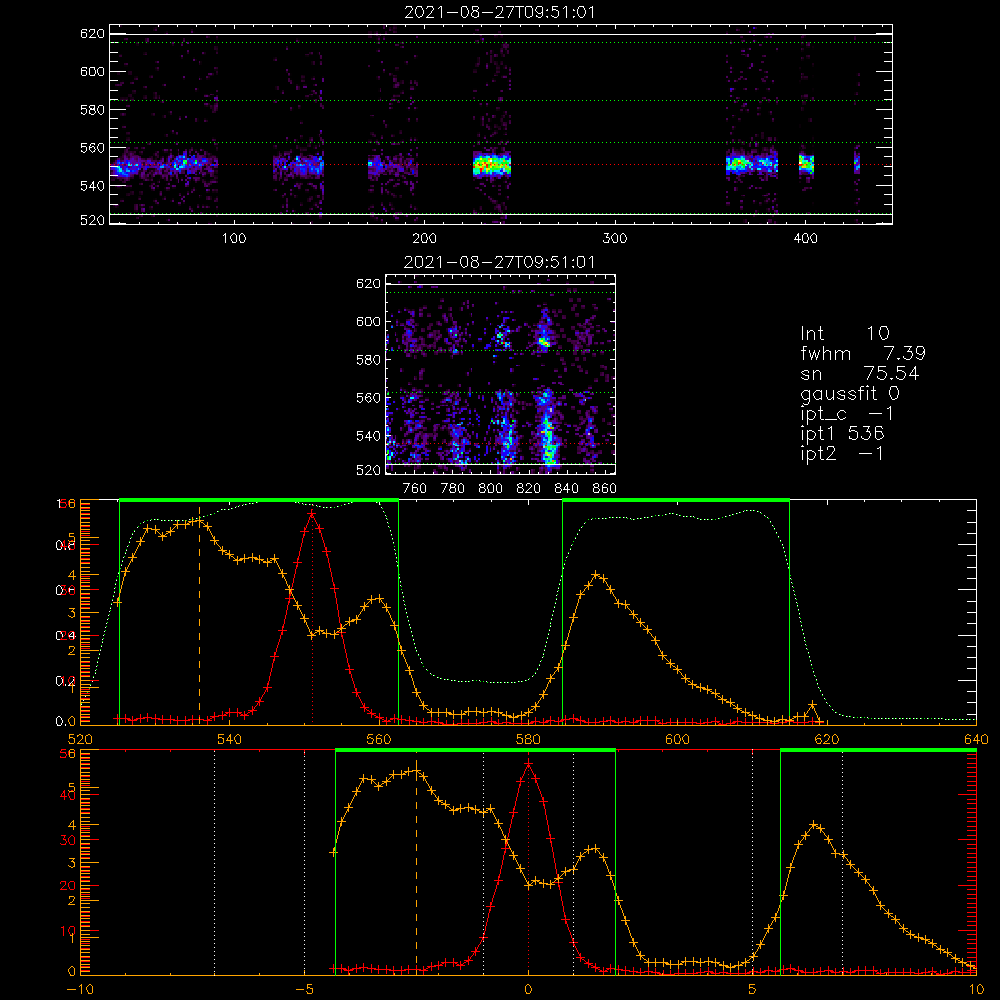This screenshot has height=1000, width=1000.
Task: Click y-axis label 540 of top spectrogram
Action: point(92,186)
